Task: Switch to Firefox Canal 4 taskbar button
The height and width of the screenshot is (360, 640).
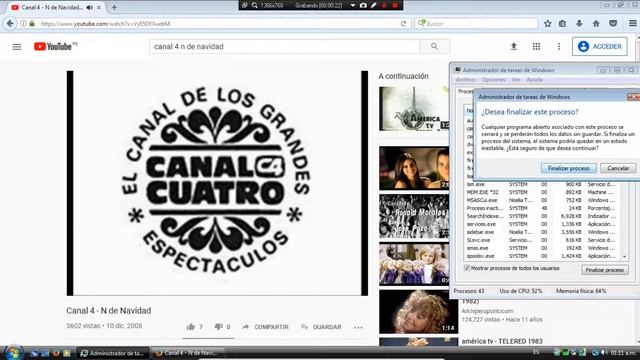Action: pyautogui.click(x=187, y=353)
